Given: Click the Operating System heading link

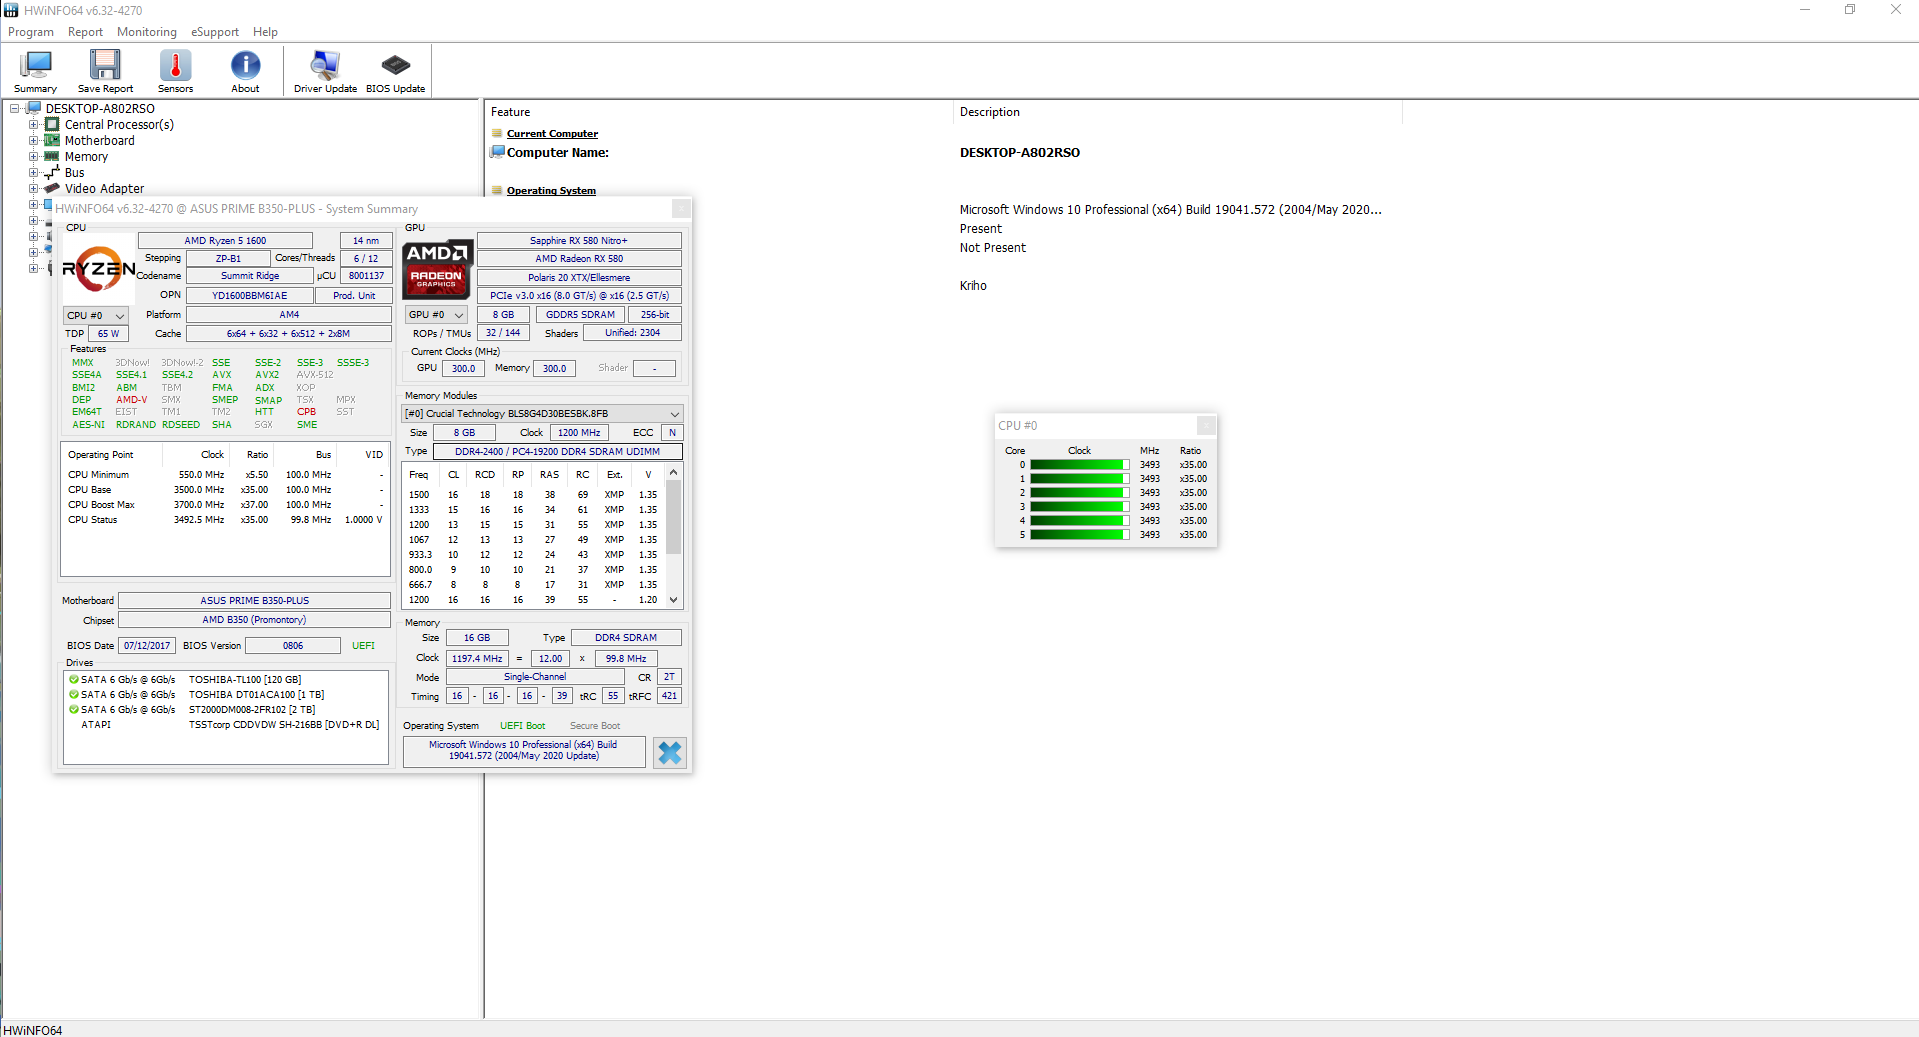Looking at the screenshot, I should pos(551,191).
